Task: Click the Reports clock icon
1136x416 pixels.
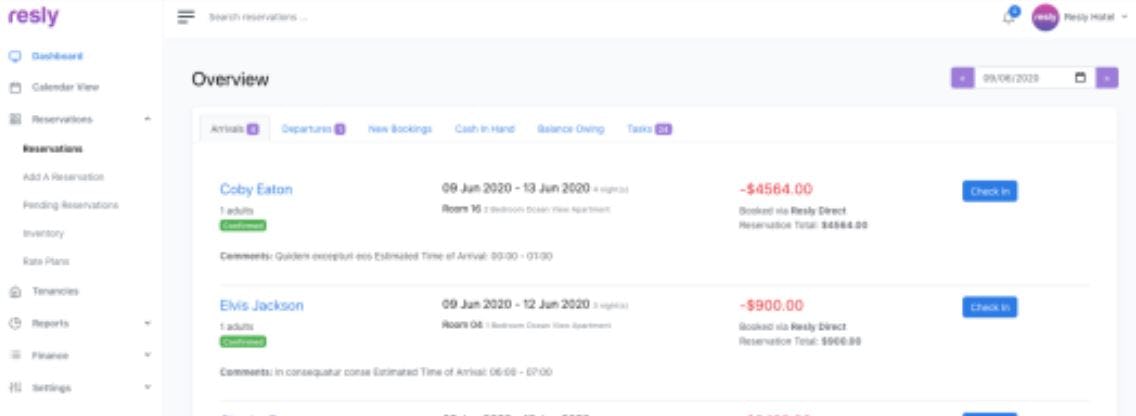Action: pyautogui.click(x=15, y=324)
